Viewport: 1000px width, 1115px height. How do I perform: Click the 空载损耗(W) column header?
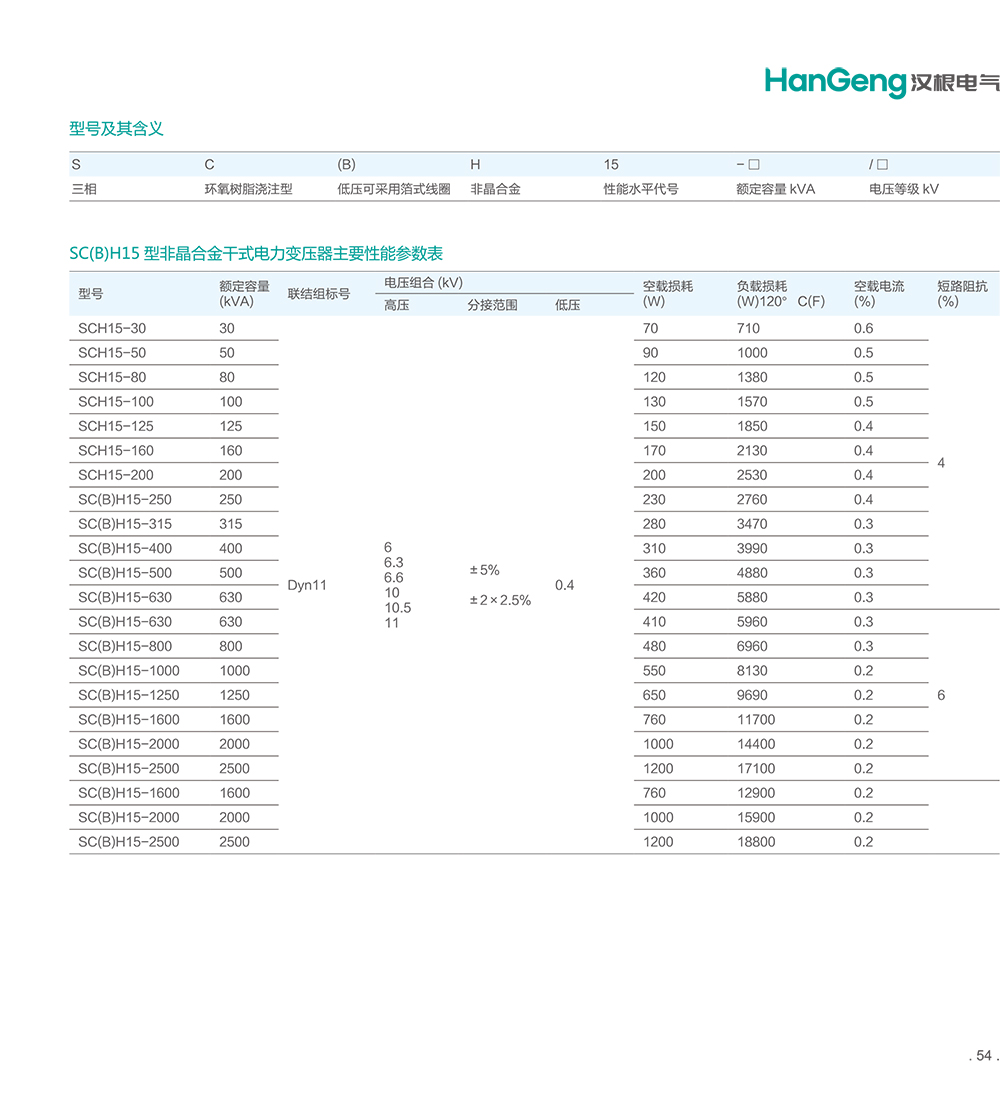click(666, 292)
